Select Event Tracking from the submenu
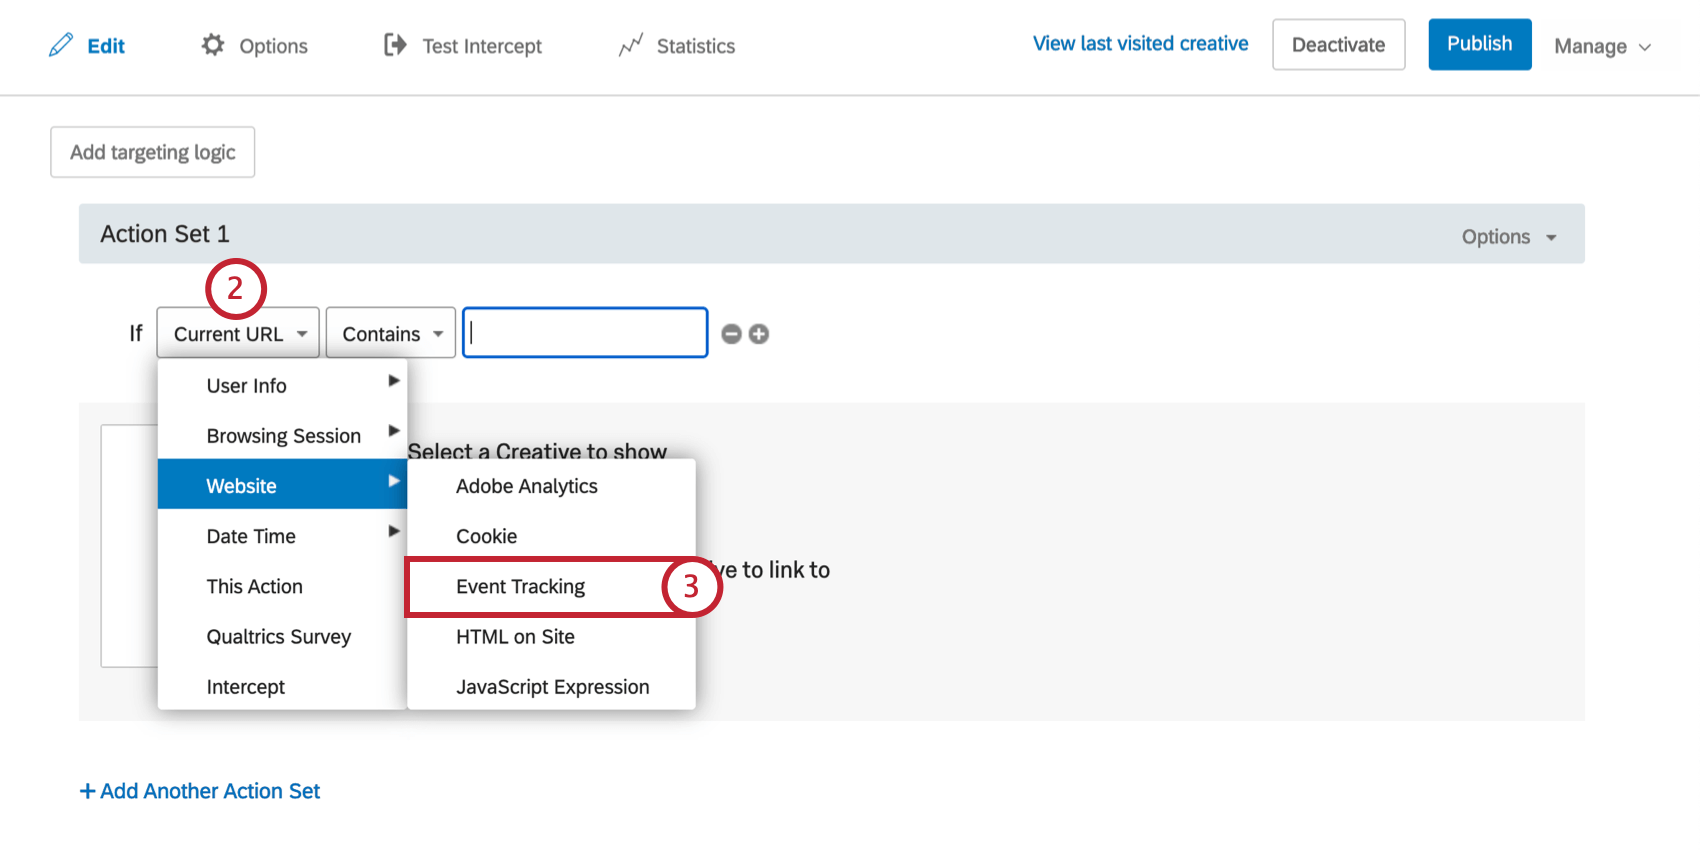This screenshot has width=1700, height=850. click(x=521, y=587)
